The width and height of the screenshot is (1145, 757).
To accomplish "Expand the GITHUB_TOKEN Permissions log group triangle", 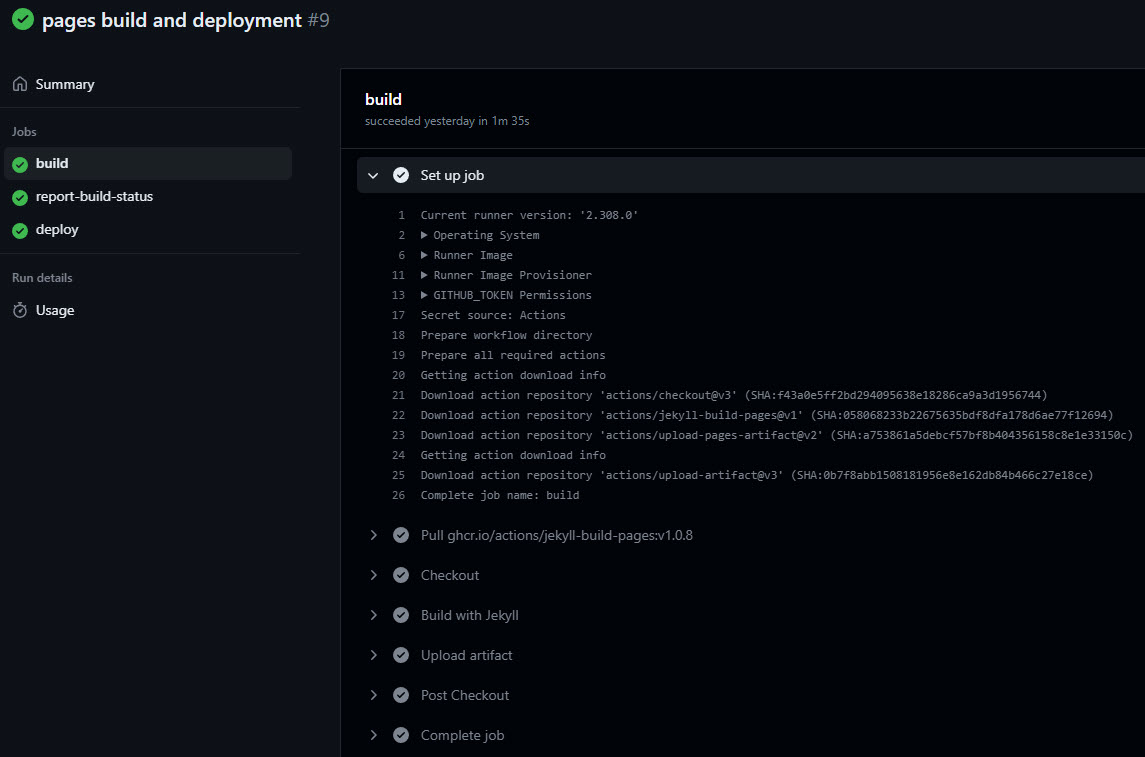I will [424, 295].
